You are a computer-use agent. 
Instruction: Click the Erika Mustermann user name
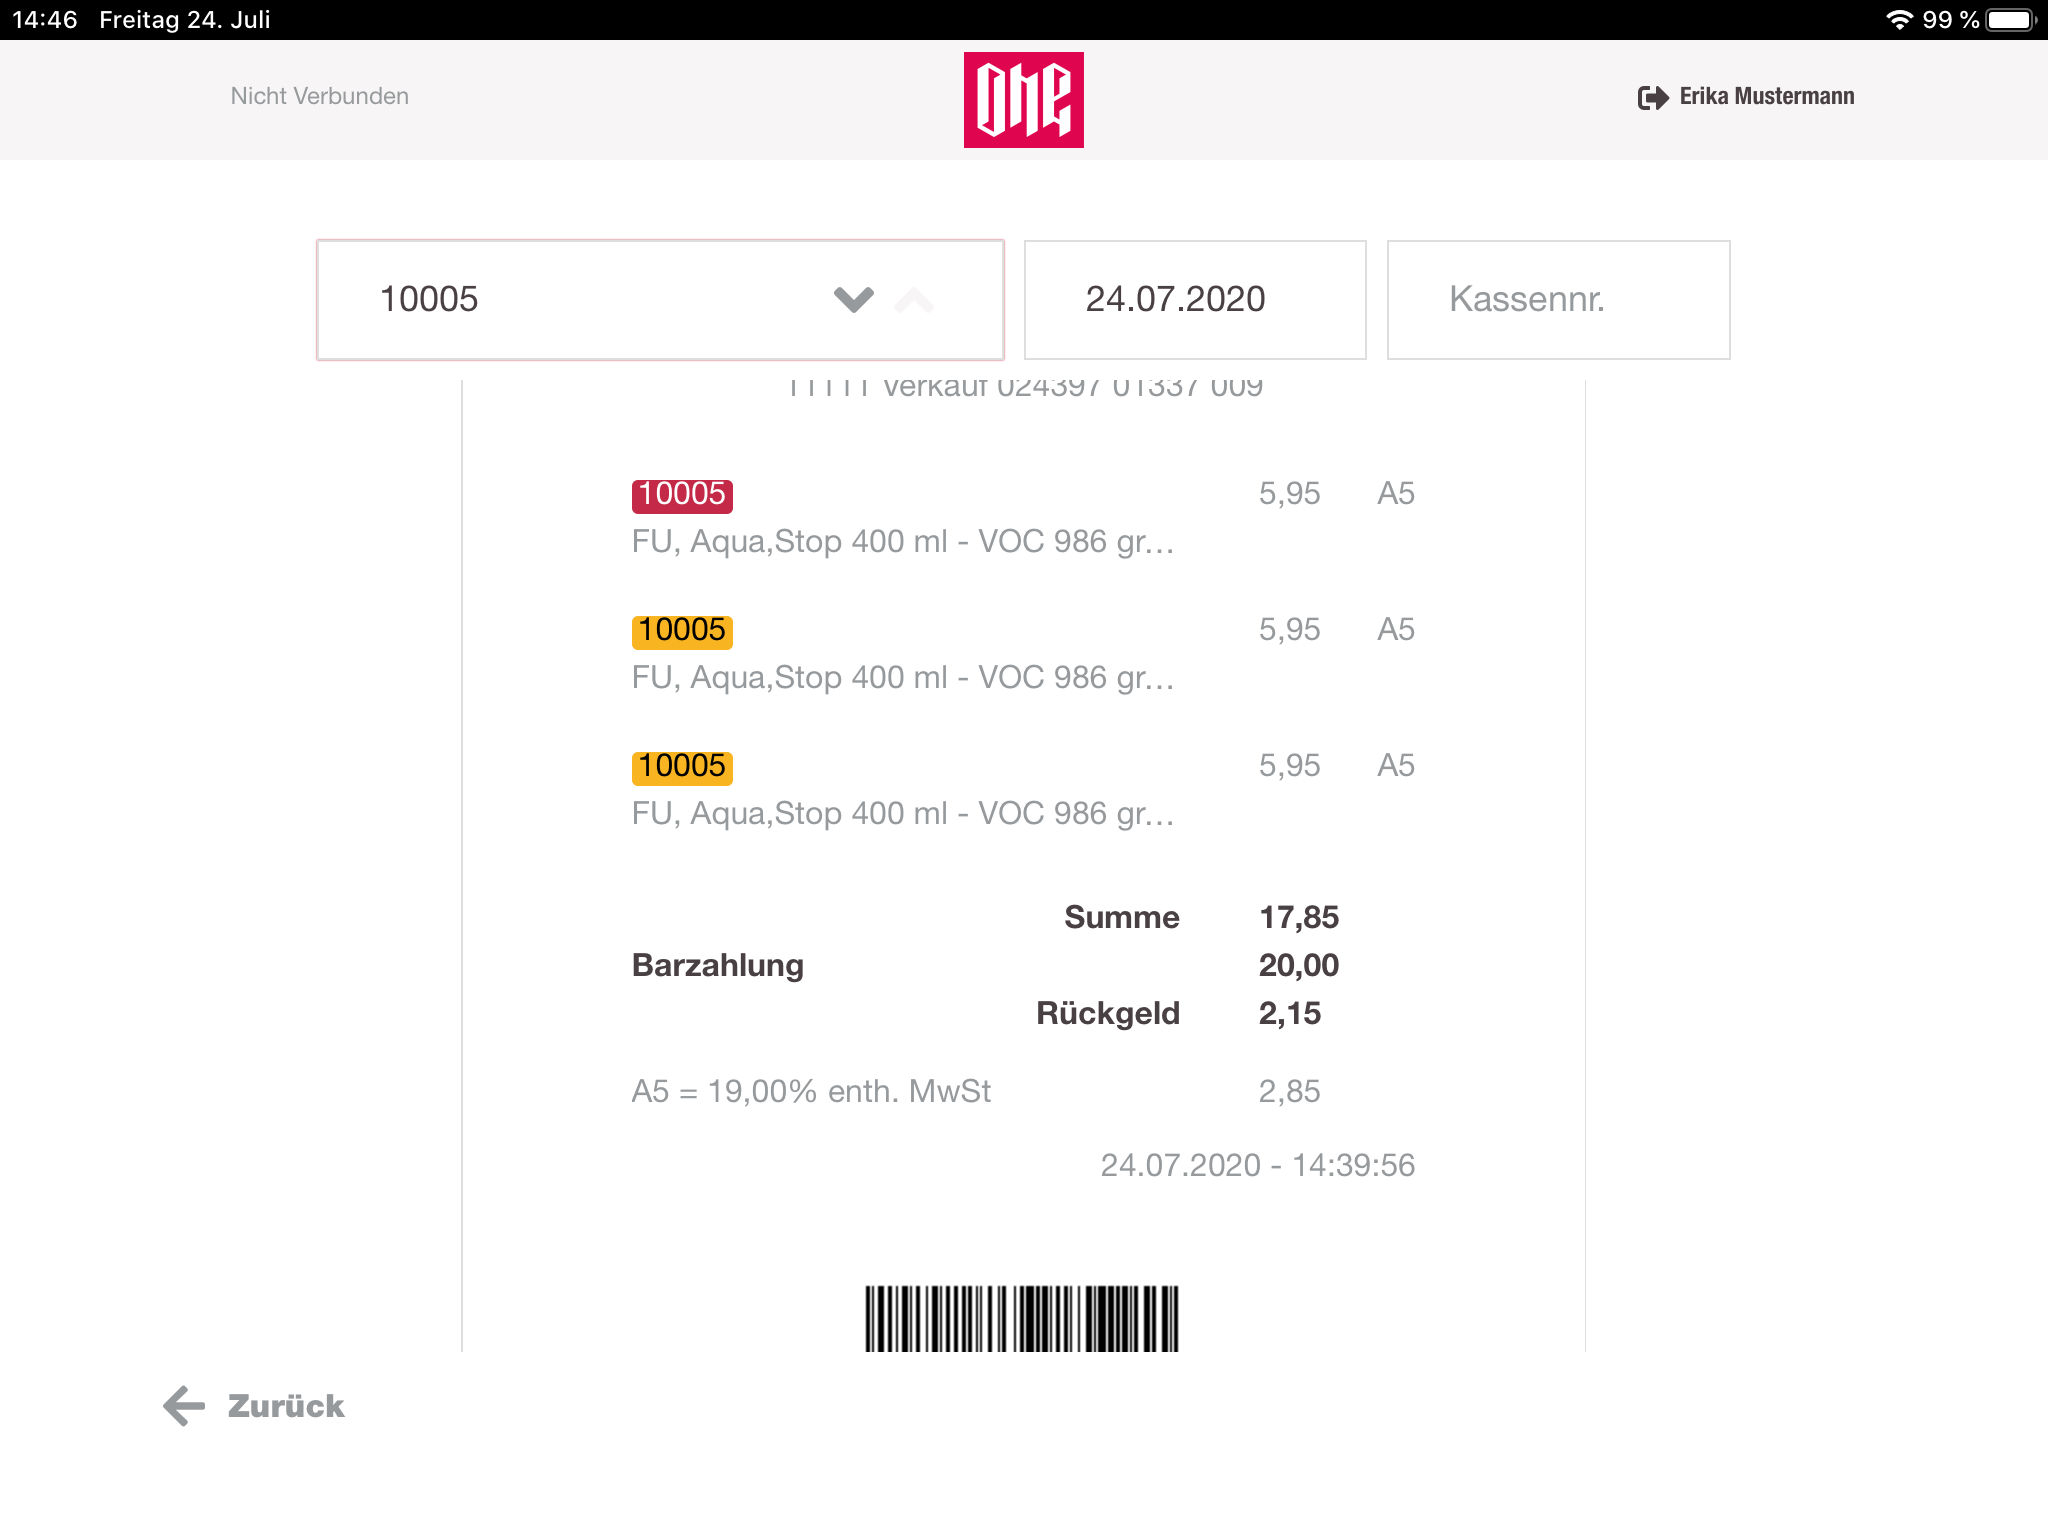(1767, 96)
